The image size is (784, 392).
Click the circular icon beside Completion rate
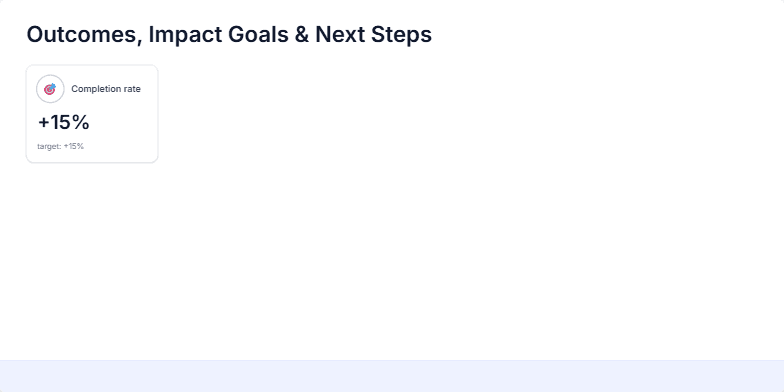(50, 89)
